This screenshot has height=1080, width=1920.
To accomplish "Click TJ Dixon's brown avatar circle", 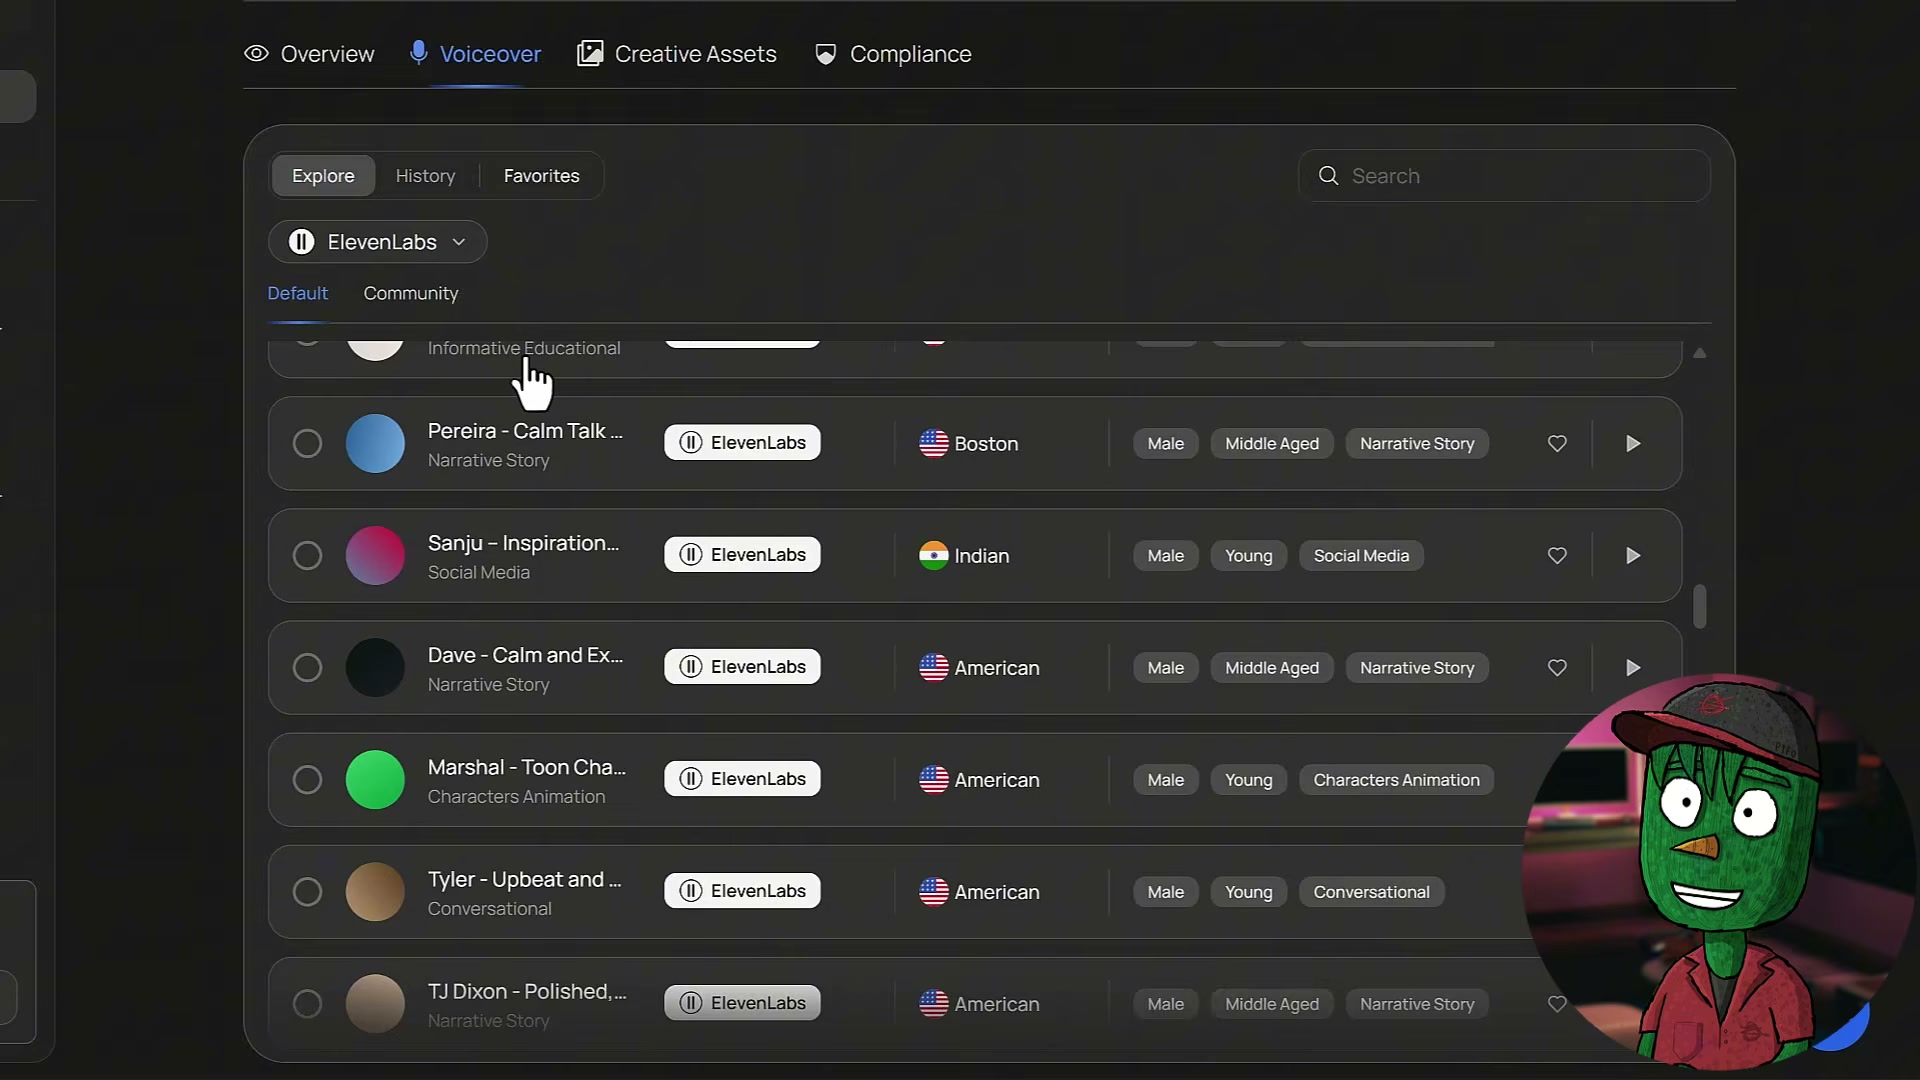I will pyautogui.click(x=375, y=1003).
